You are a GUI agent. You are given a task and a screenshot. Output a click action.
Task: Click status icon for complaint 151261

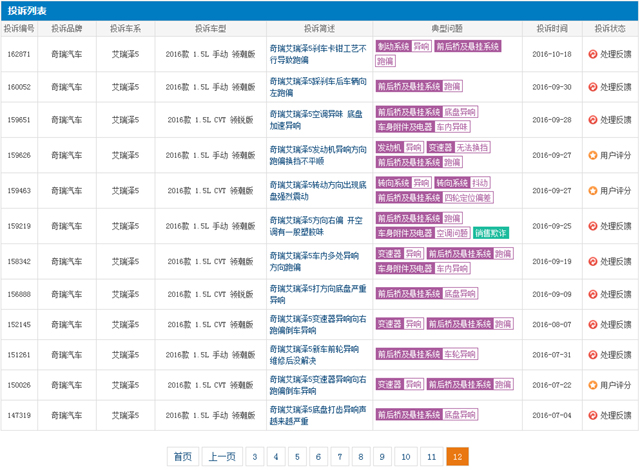tap(593, 355)
